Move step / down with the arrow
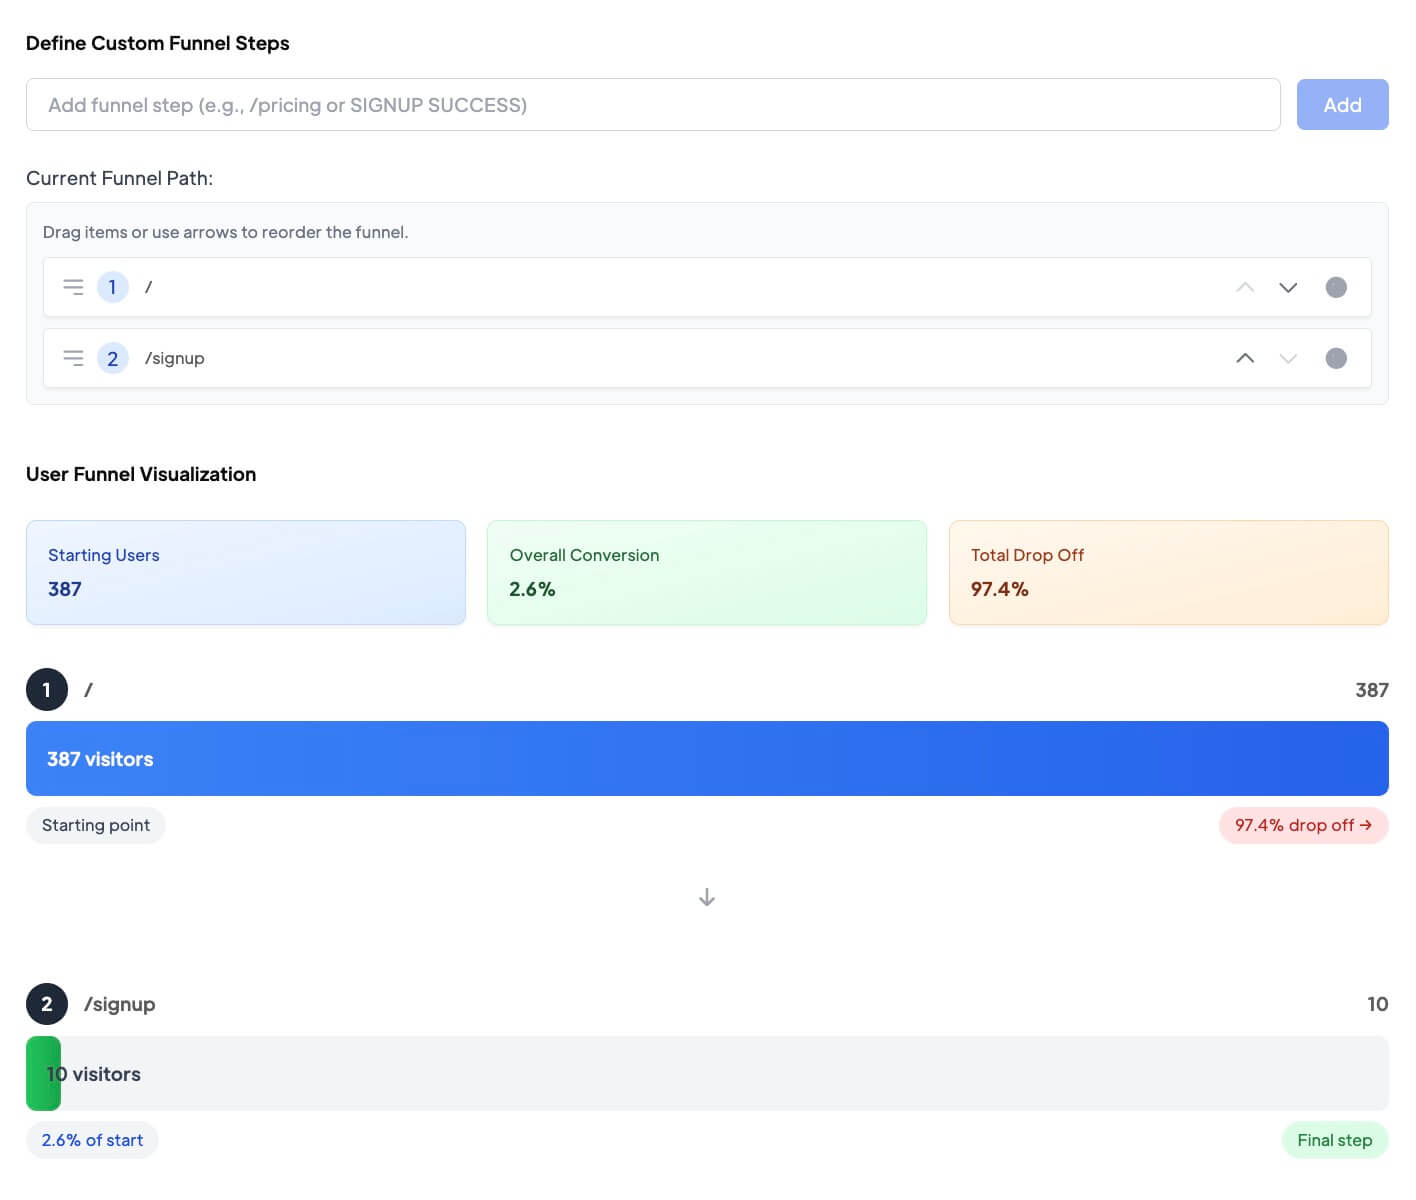The height and width of the screenshot is (1200, 1416). tap(1288, 287)
